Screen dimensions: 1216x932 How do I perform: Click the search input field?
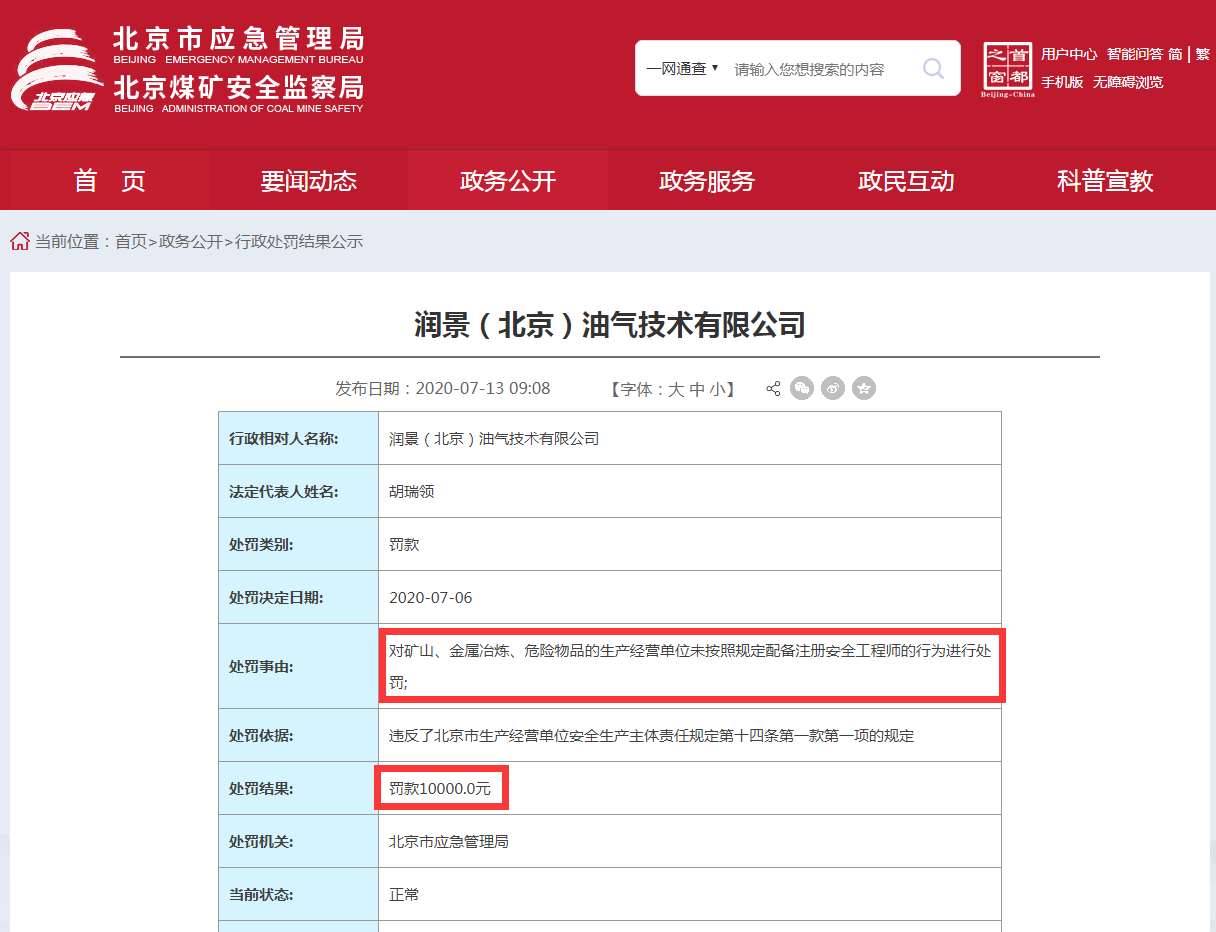tap(815, 69)
